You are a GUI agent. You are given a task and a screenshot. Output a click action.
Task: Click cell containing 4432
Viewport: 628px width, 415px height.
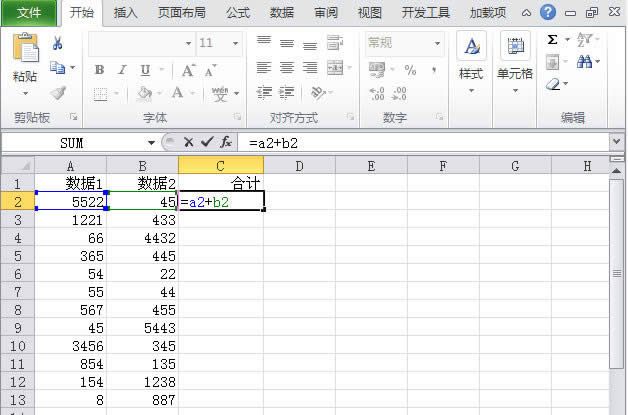143,238
